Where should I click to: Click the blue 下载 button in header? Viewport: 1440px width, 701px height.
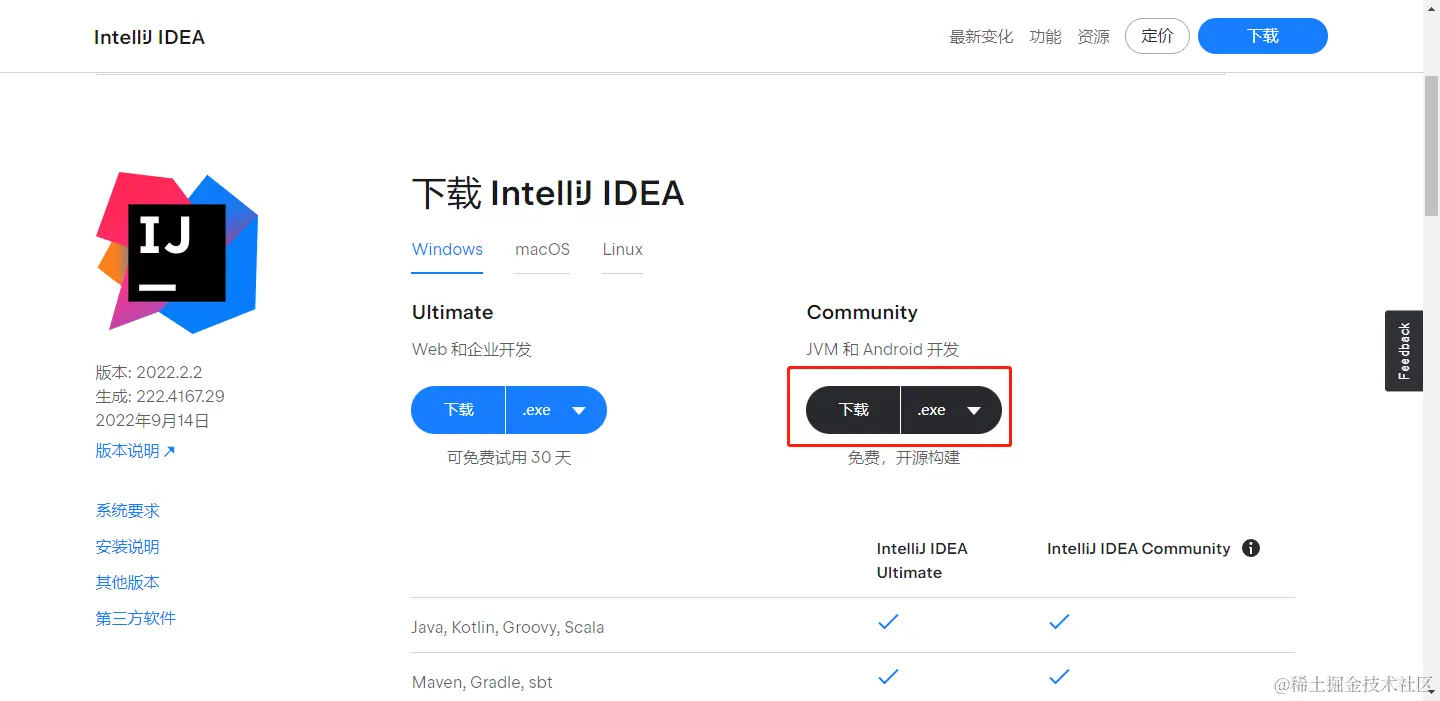click(1262, 36)
